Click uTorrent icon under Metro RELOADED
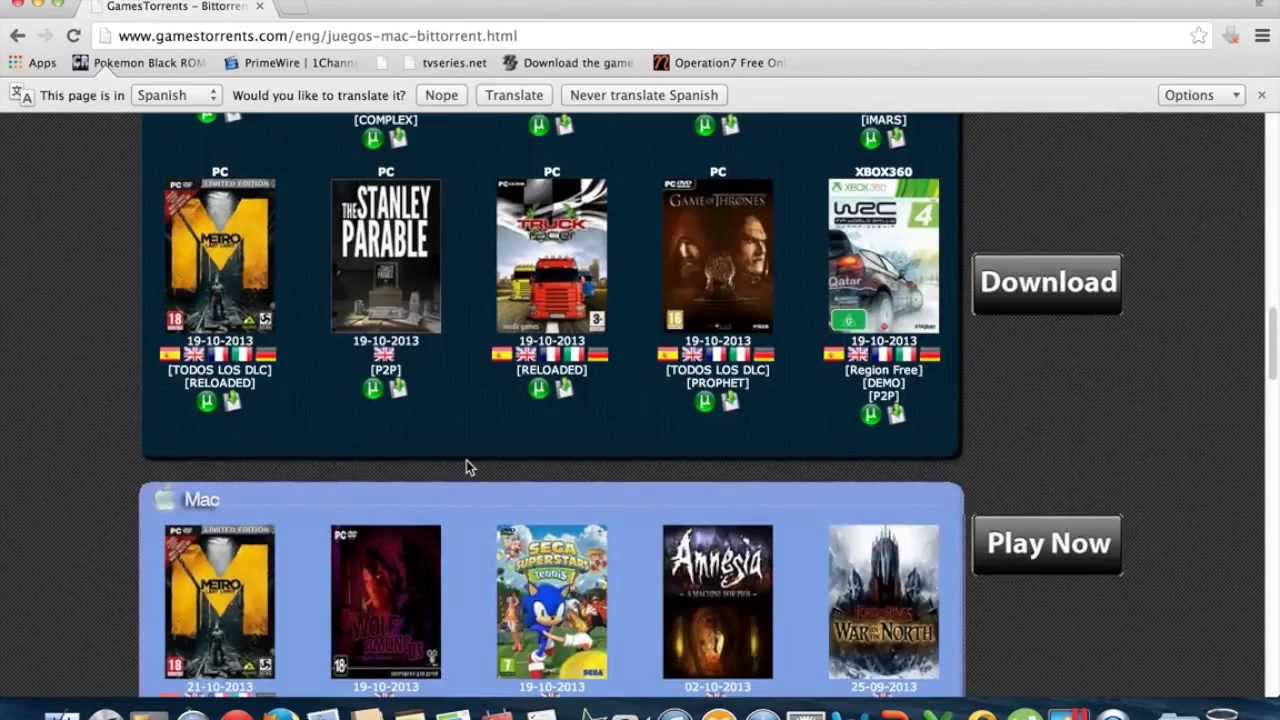The width and height of the screenshot is (1280, 720). (207, 401)
